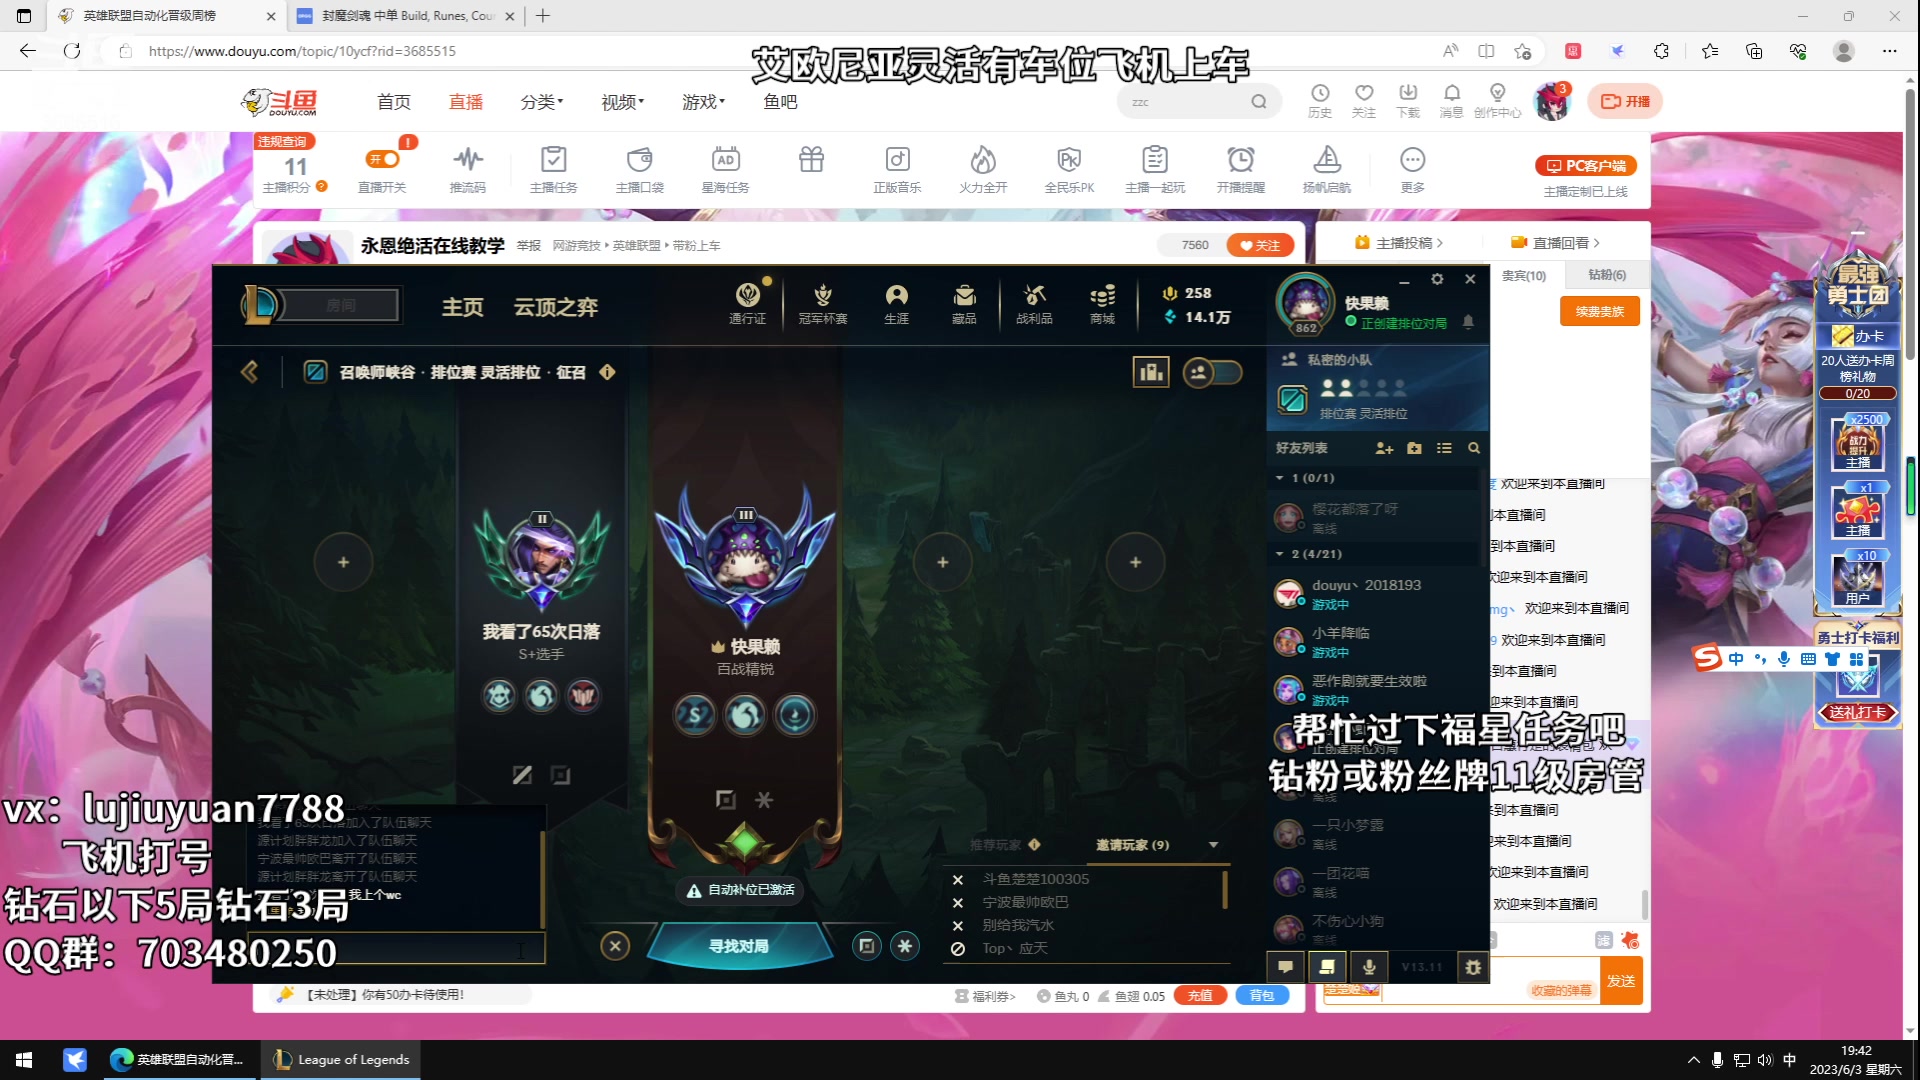Screen dimensions: 1920x1080
Task: Open 全民乐PK icon
Action: pos(1069,168)
